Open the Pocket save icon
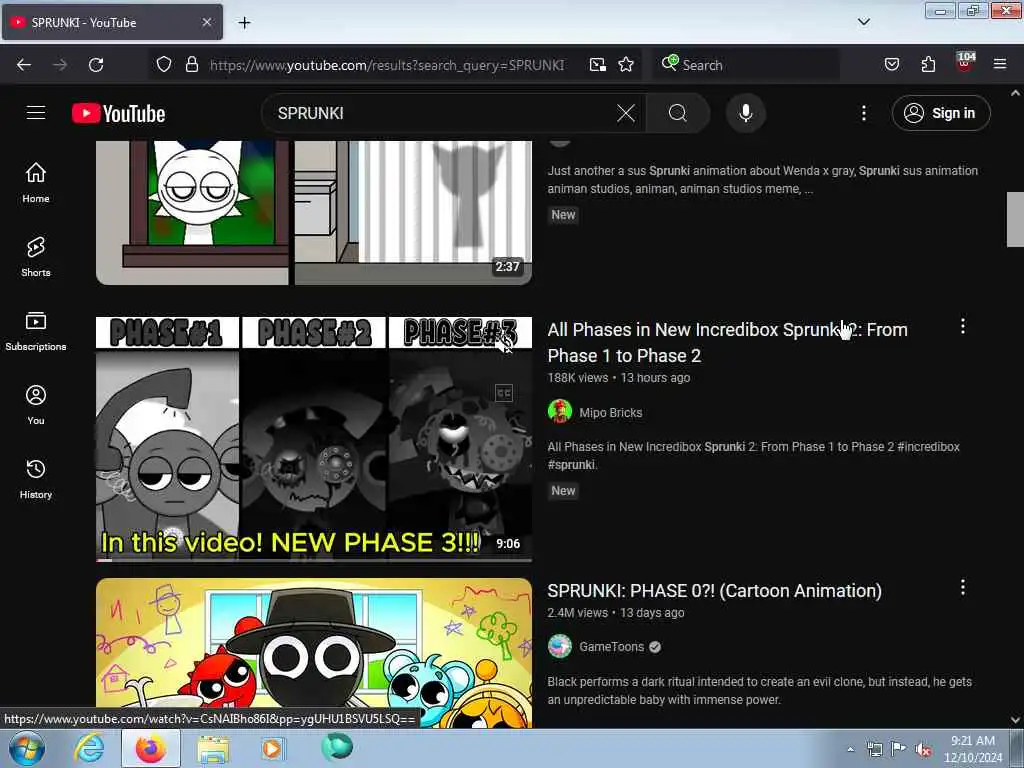Screen dimensions: 1024x768 pos(891,64)
